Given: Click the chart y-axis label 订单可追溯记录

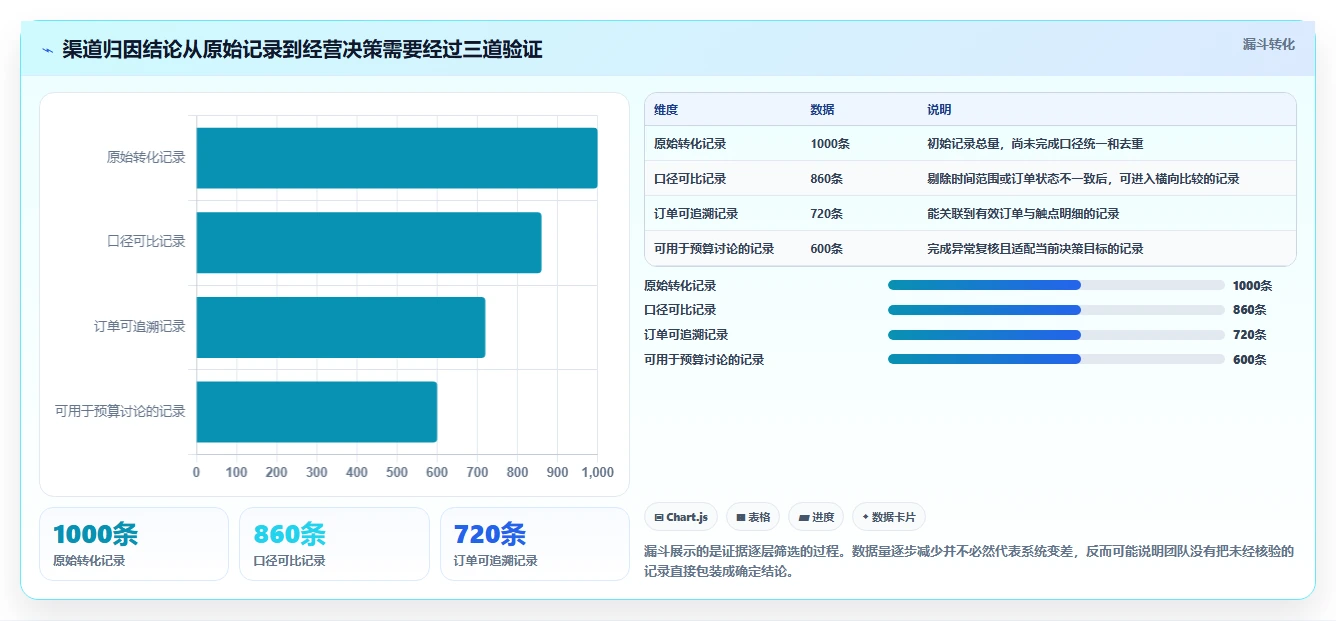Looking at the screenshot, I should click(x=140, y=326).
